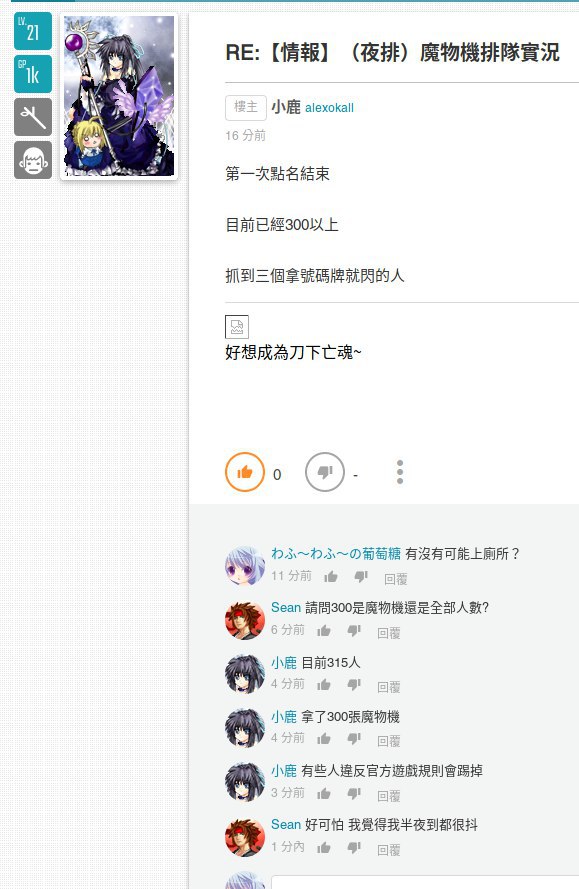Viewport: 579px width, 889px height.
Task: Reply to the 拿了300張魔物機 comment
Action: click(x=389, y=740)
